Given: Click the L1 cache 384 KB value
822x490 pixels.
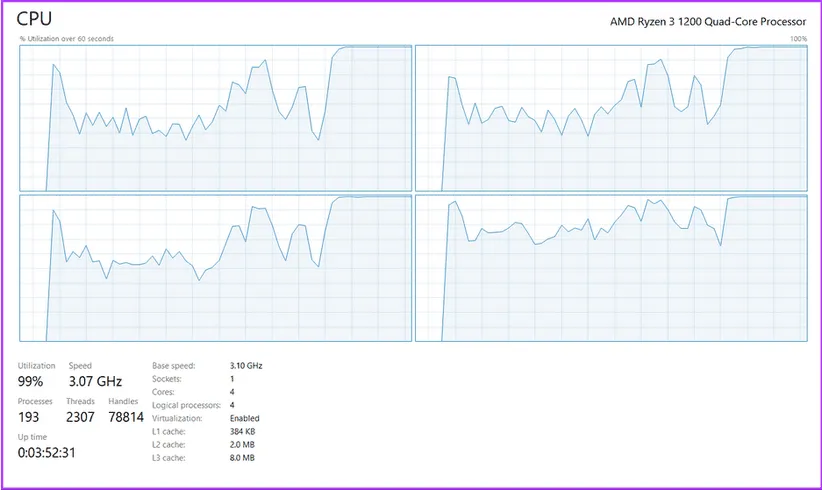Looking at the screenshot, I should [243, 431].
